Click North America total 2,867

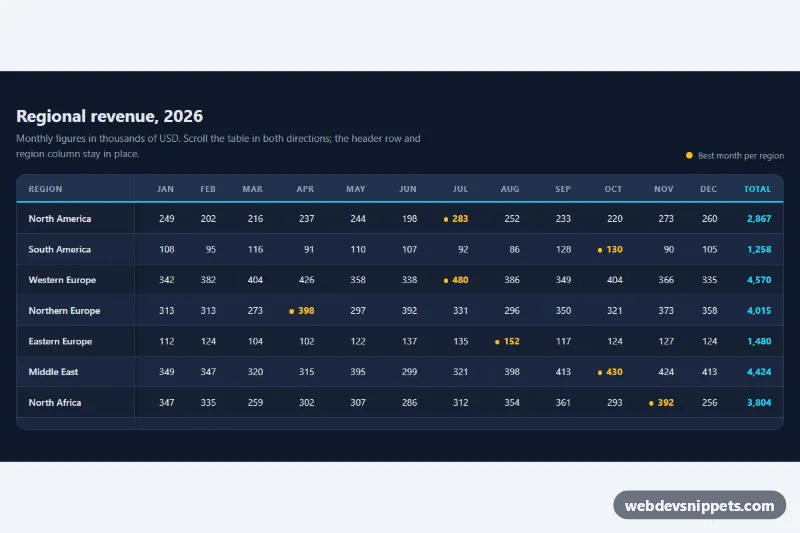click(759, 218)
